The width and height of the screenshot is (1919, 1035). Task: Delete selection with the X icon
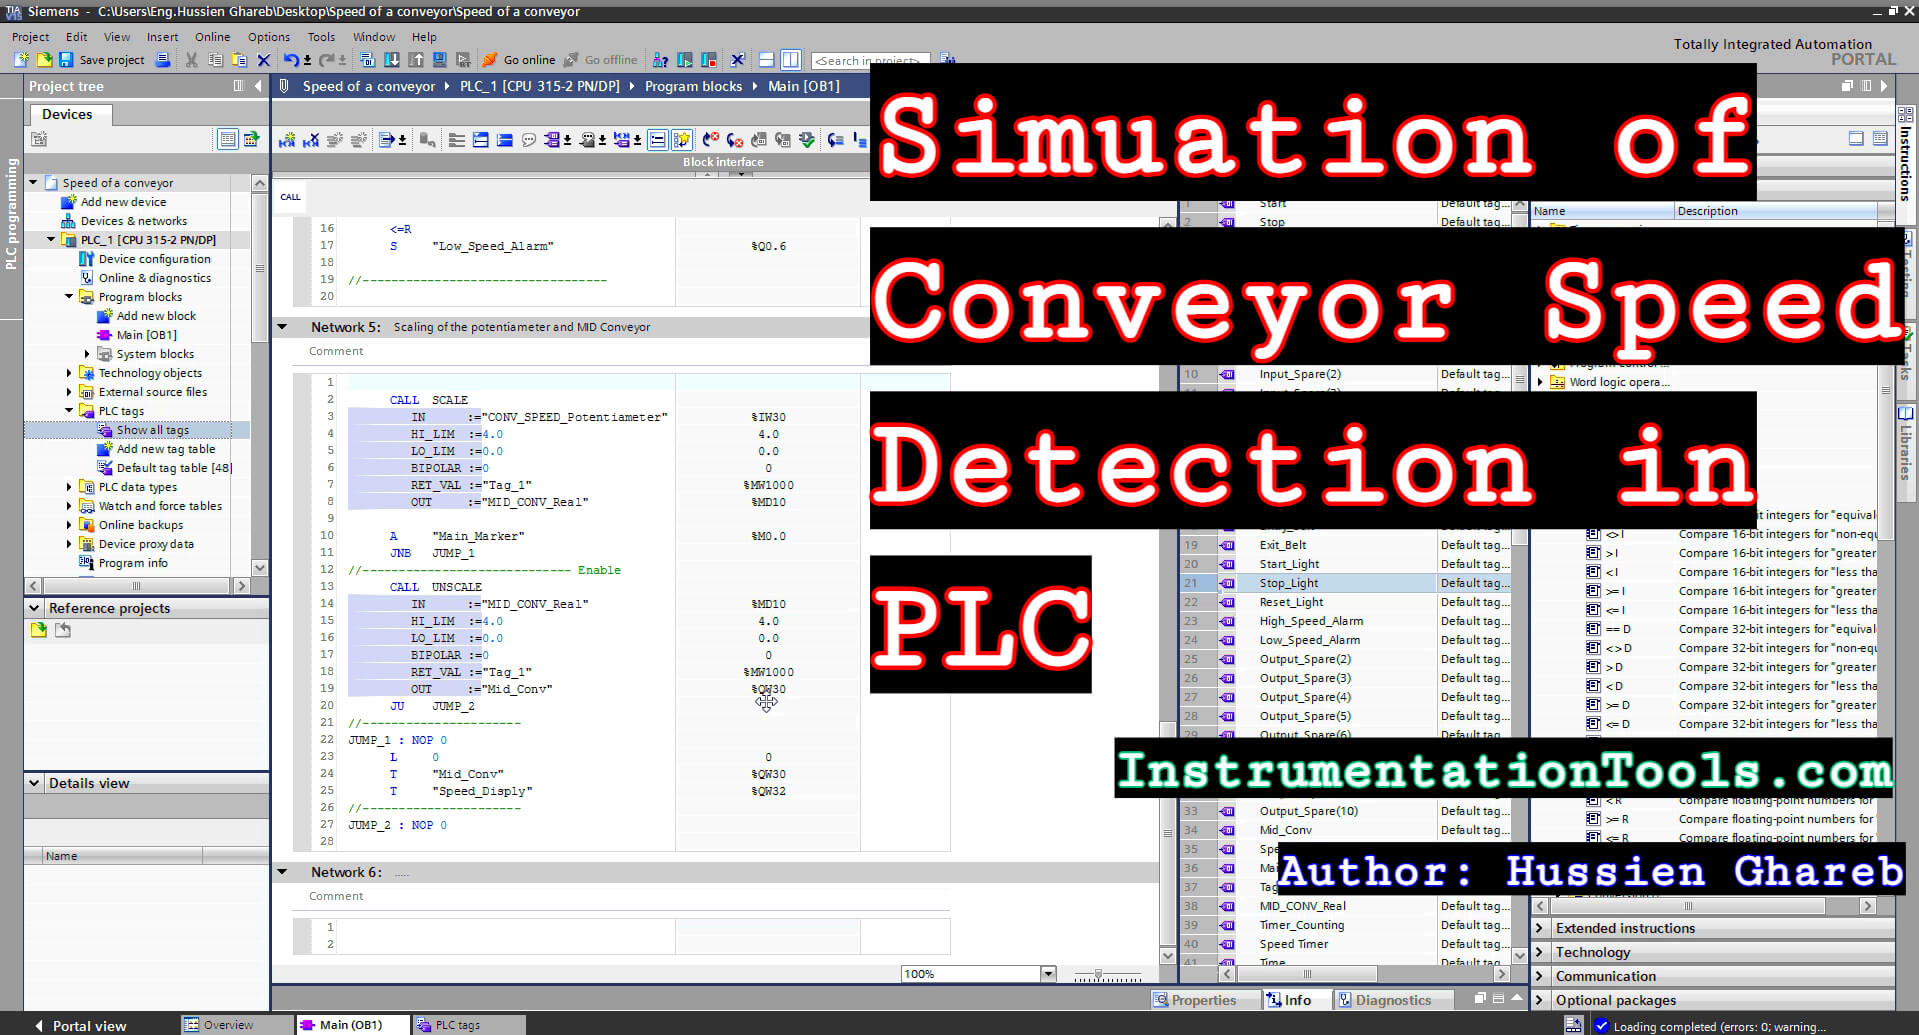[264, 60]
